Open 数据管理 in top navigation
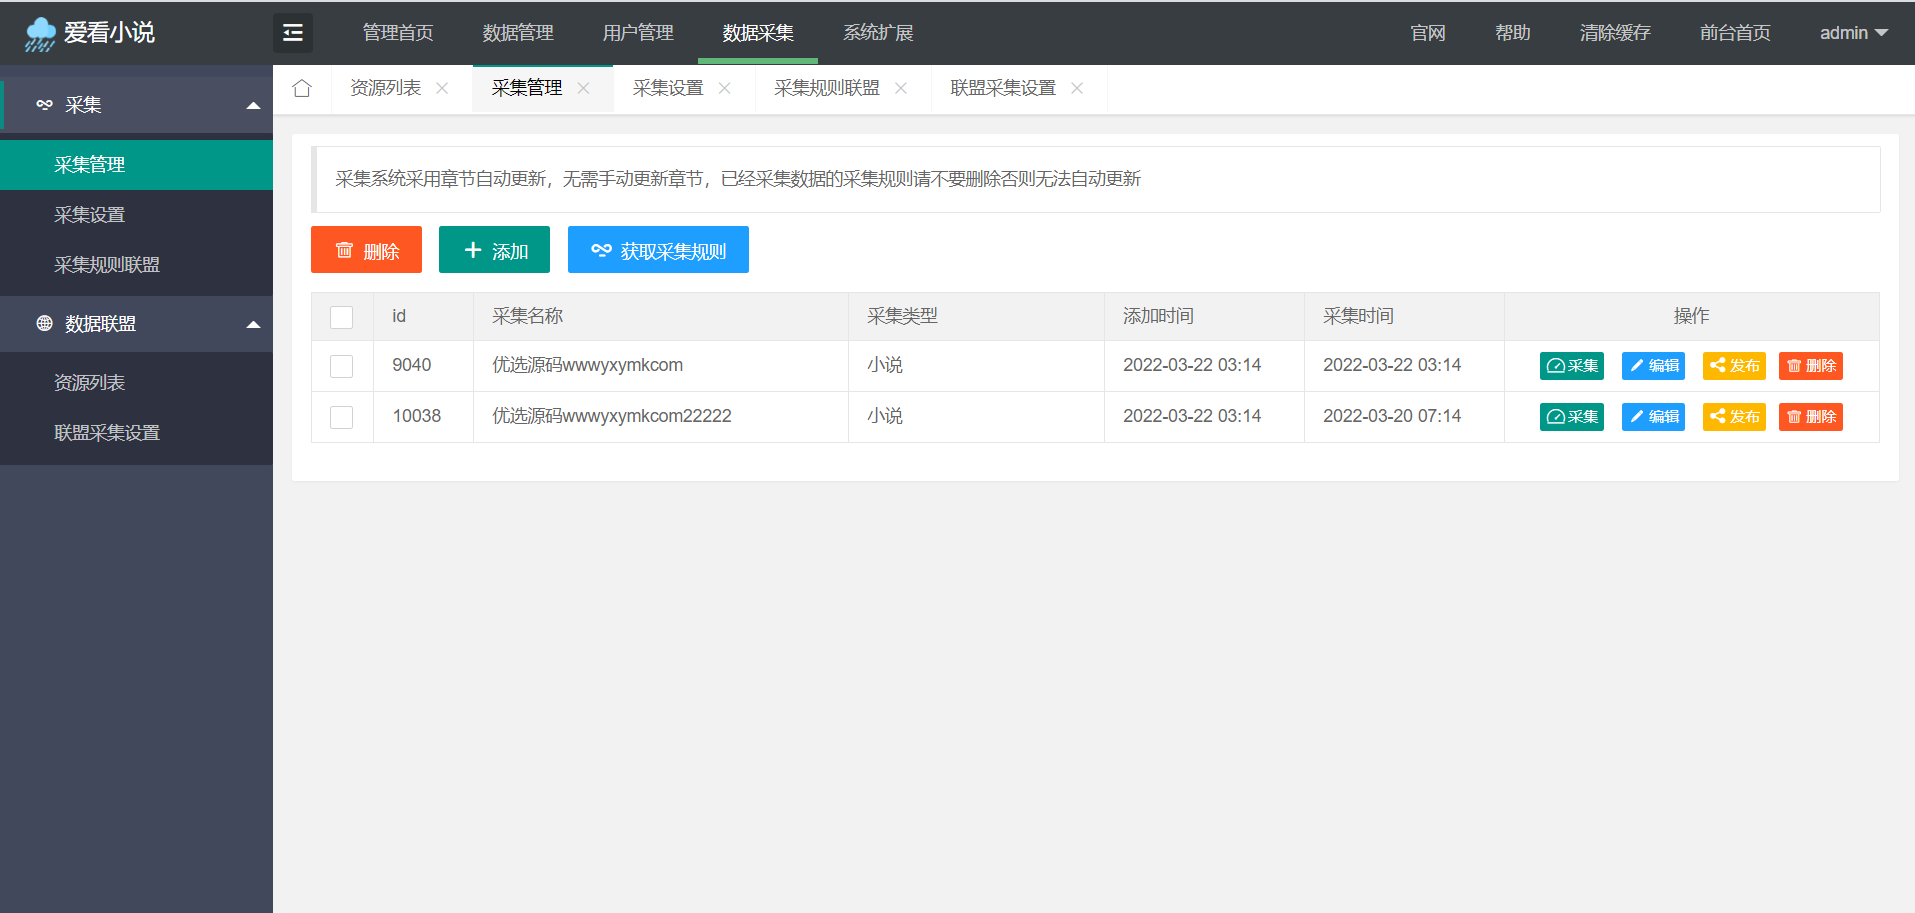This screenshot has height=913, width=1915. 518,33
